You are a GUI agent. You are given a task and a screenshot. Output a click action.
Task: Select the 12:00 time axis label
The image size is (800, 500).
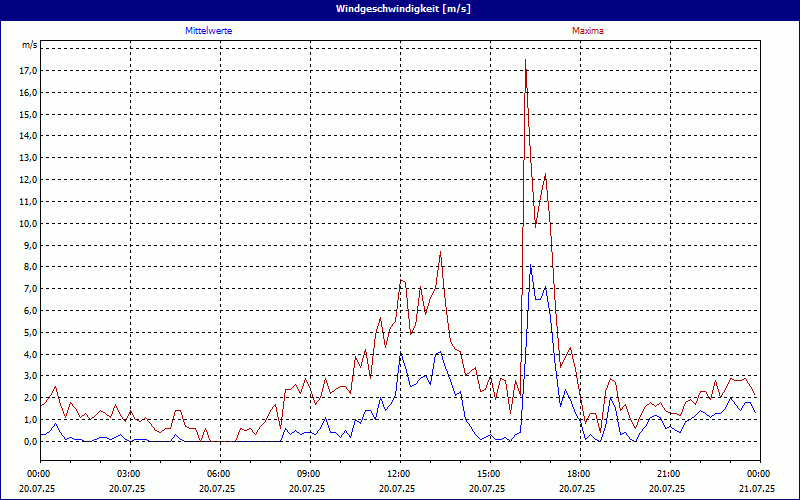pos(399,474)
